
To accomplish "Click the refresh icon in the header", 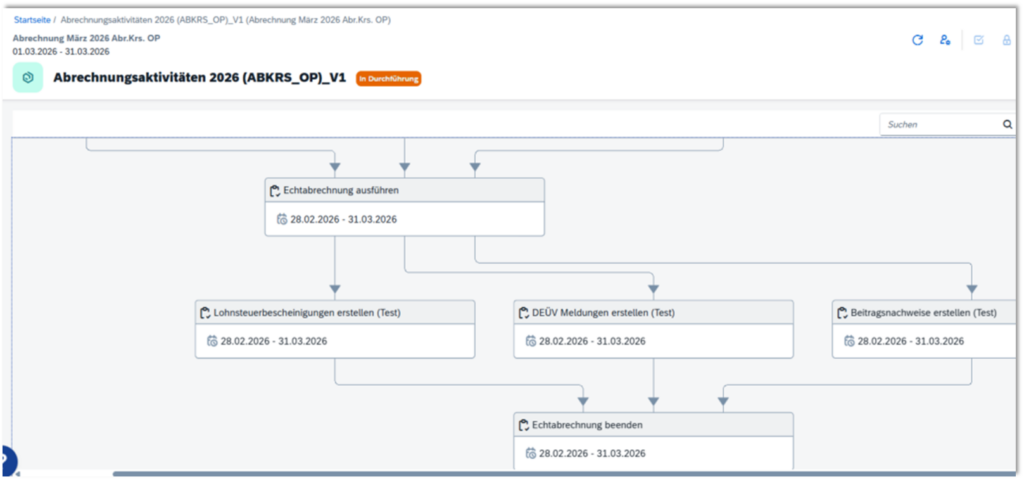I will point(917,40).
